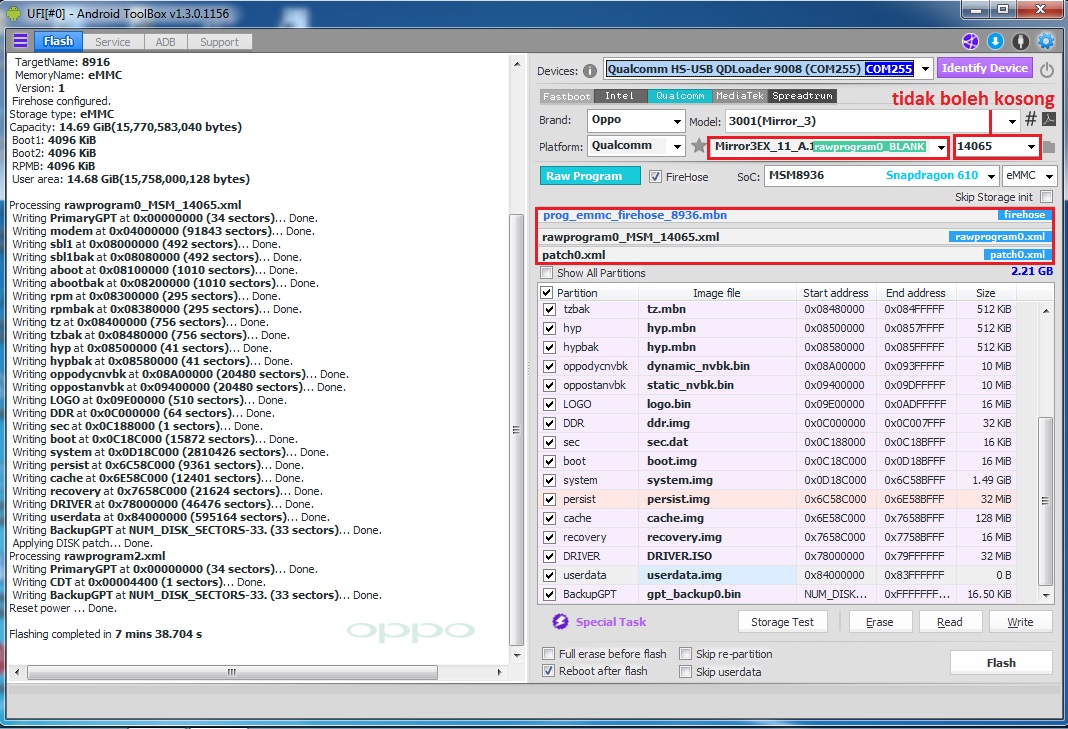Enable Skip userdata checkbox

click(x=685, y=672)
